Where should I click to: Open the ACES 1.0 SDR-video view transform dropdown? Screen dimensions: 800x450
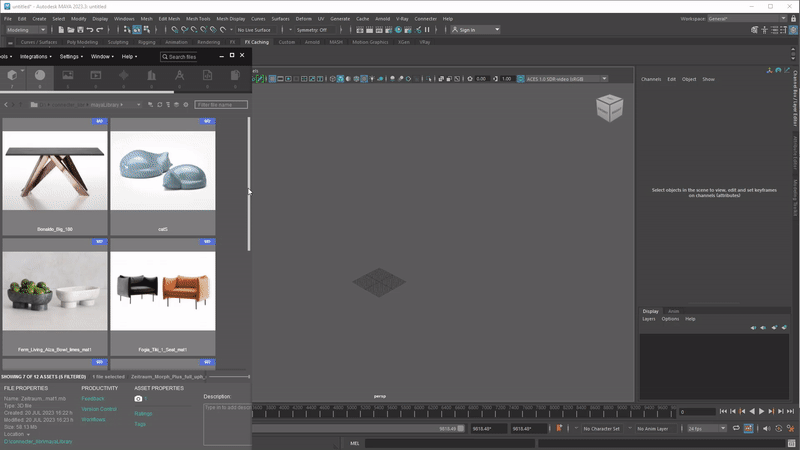click(x=566, y=79)
